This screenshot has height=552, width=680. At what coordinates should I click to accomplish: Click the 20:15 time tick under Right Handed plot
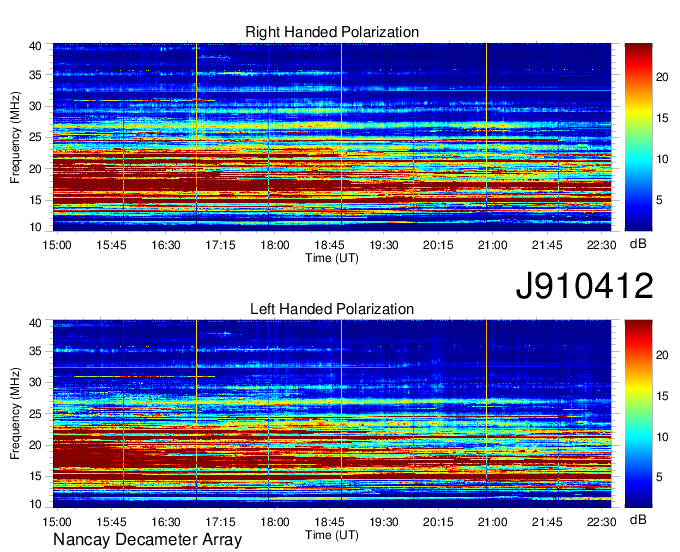[x=438, y=245]
